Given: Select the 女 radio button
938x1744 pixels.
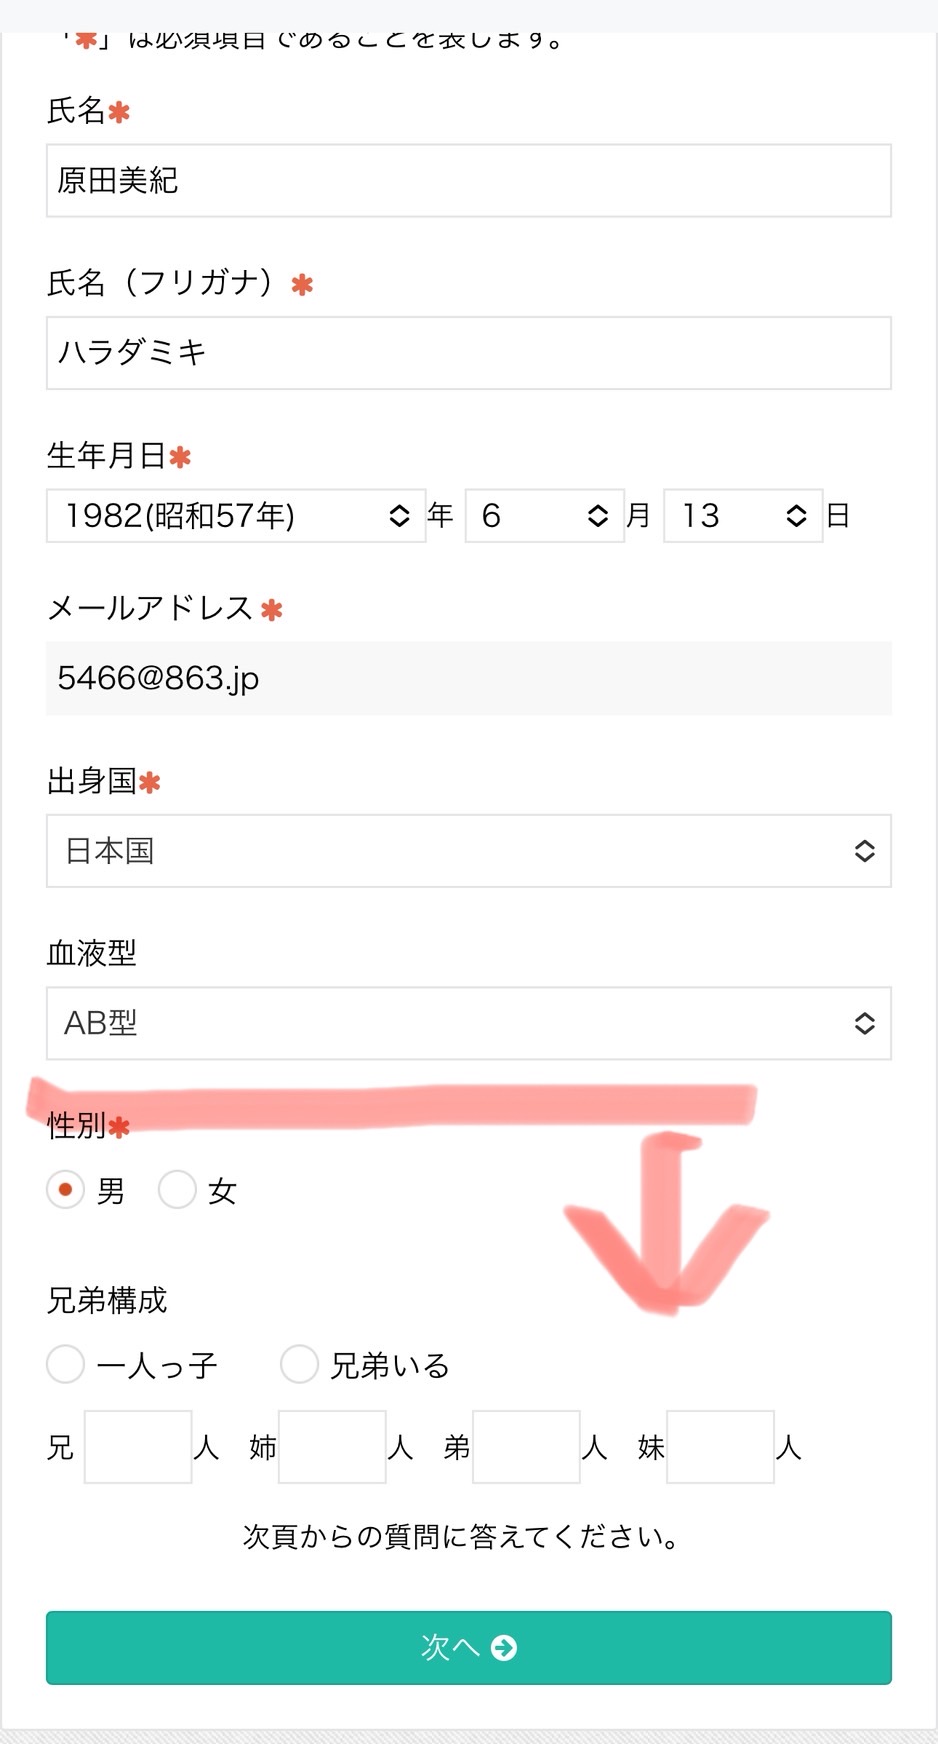Looking at the screenshot, I should [177, 1190].
